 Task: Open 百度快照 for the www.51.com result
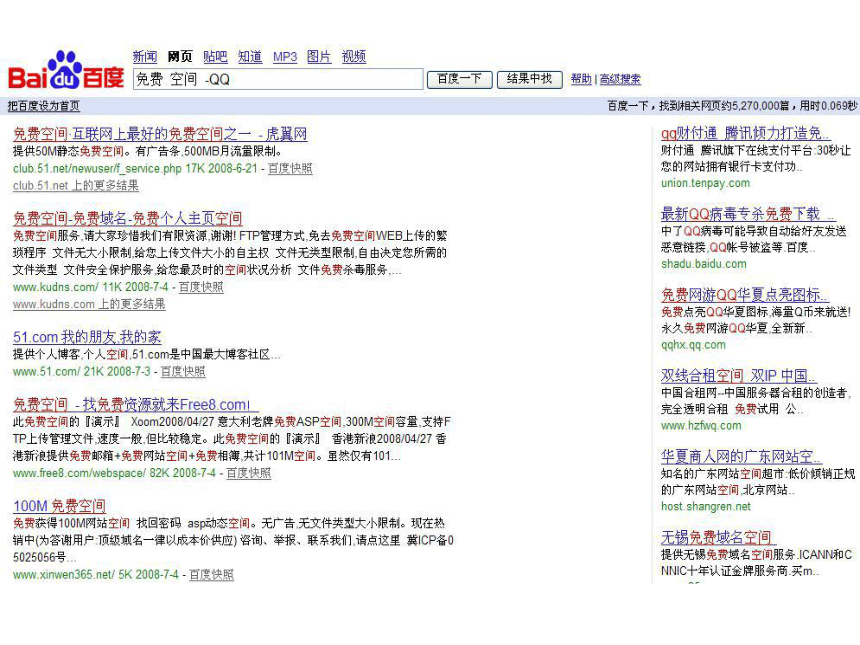click(183, 371)
